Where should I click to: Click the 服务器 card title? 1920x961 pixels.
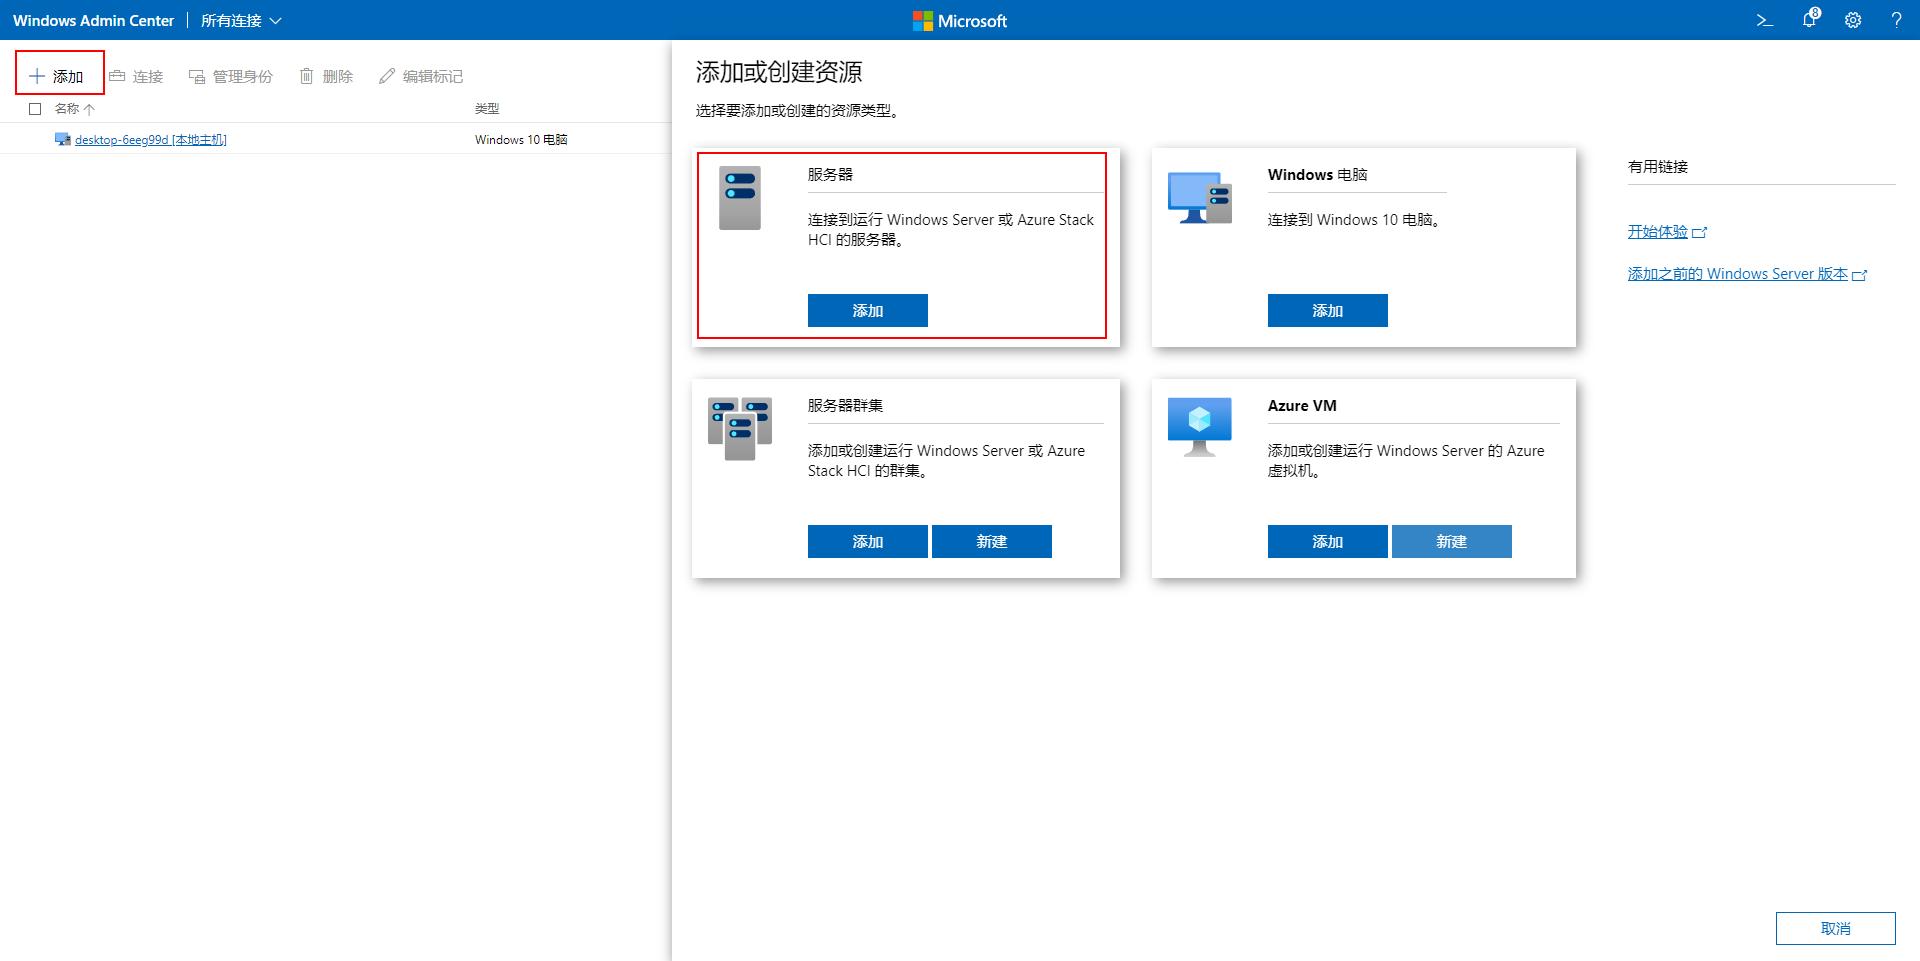click(x=830, y=174)
